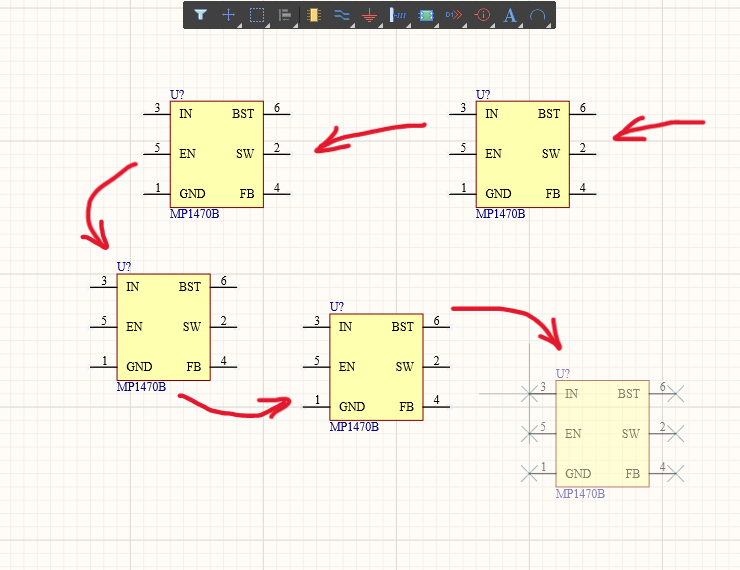Select the Place Port tool
Image resolution: width=740 pixels, height=570 pixels.
(453, 15)
